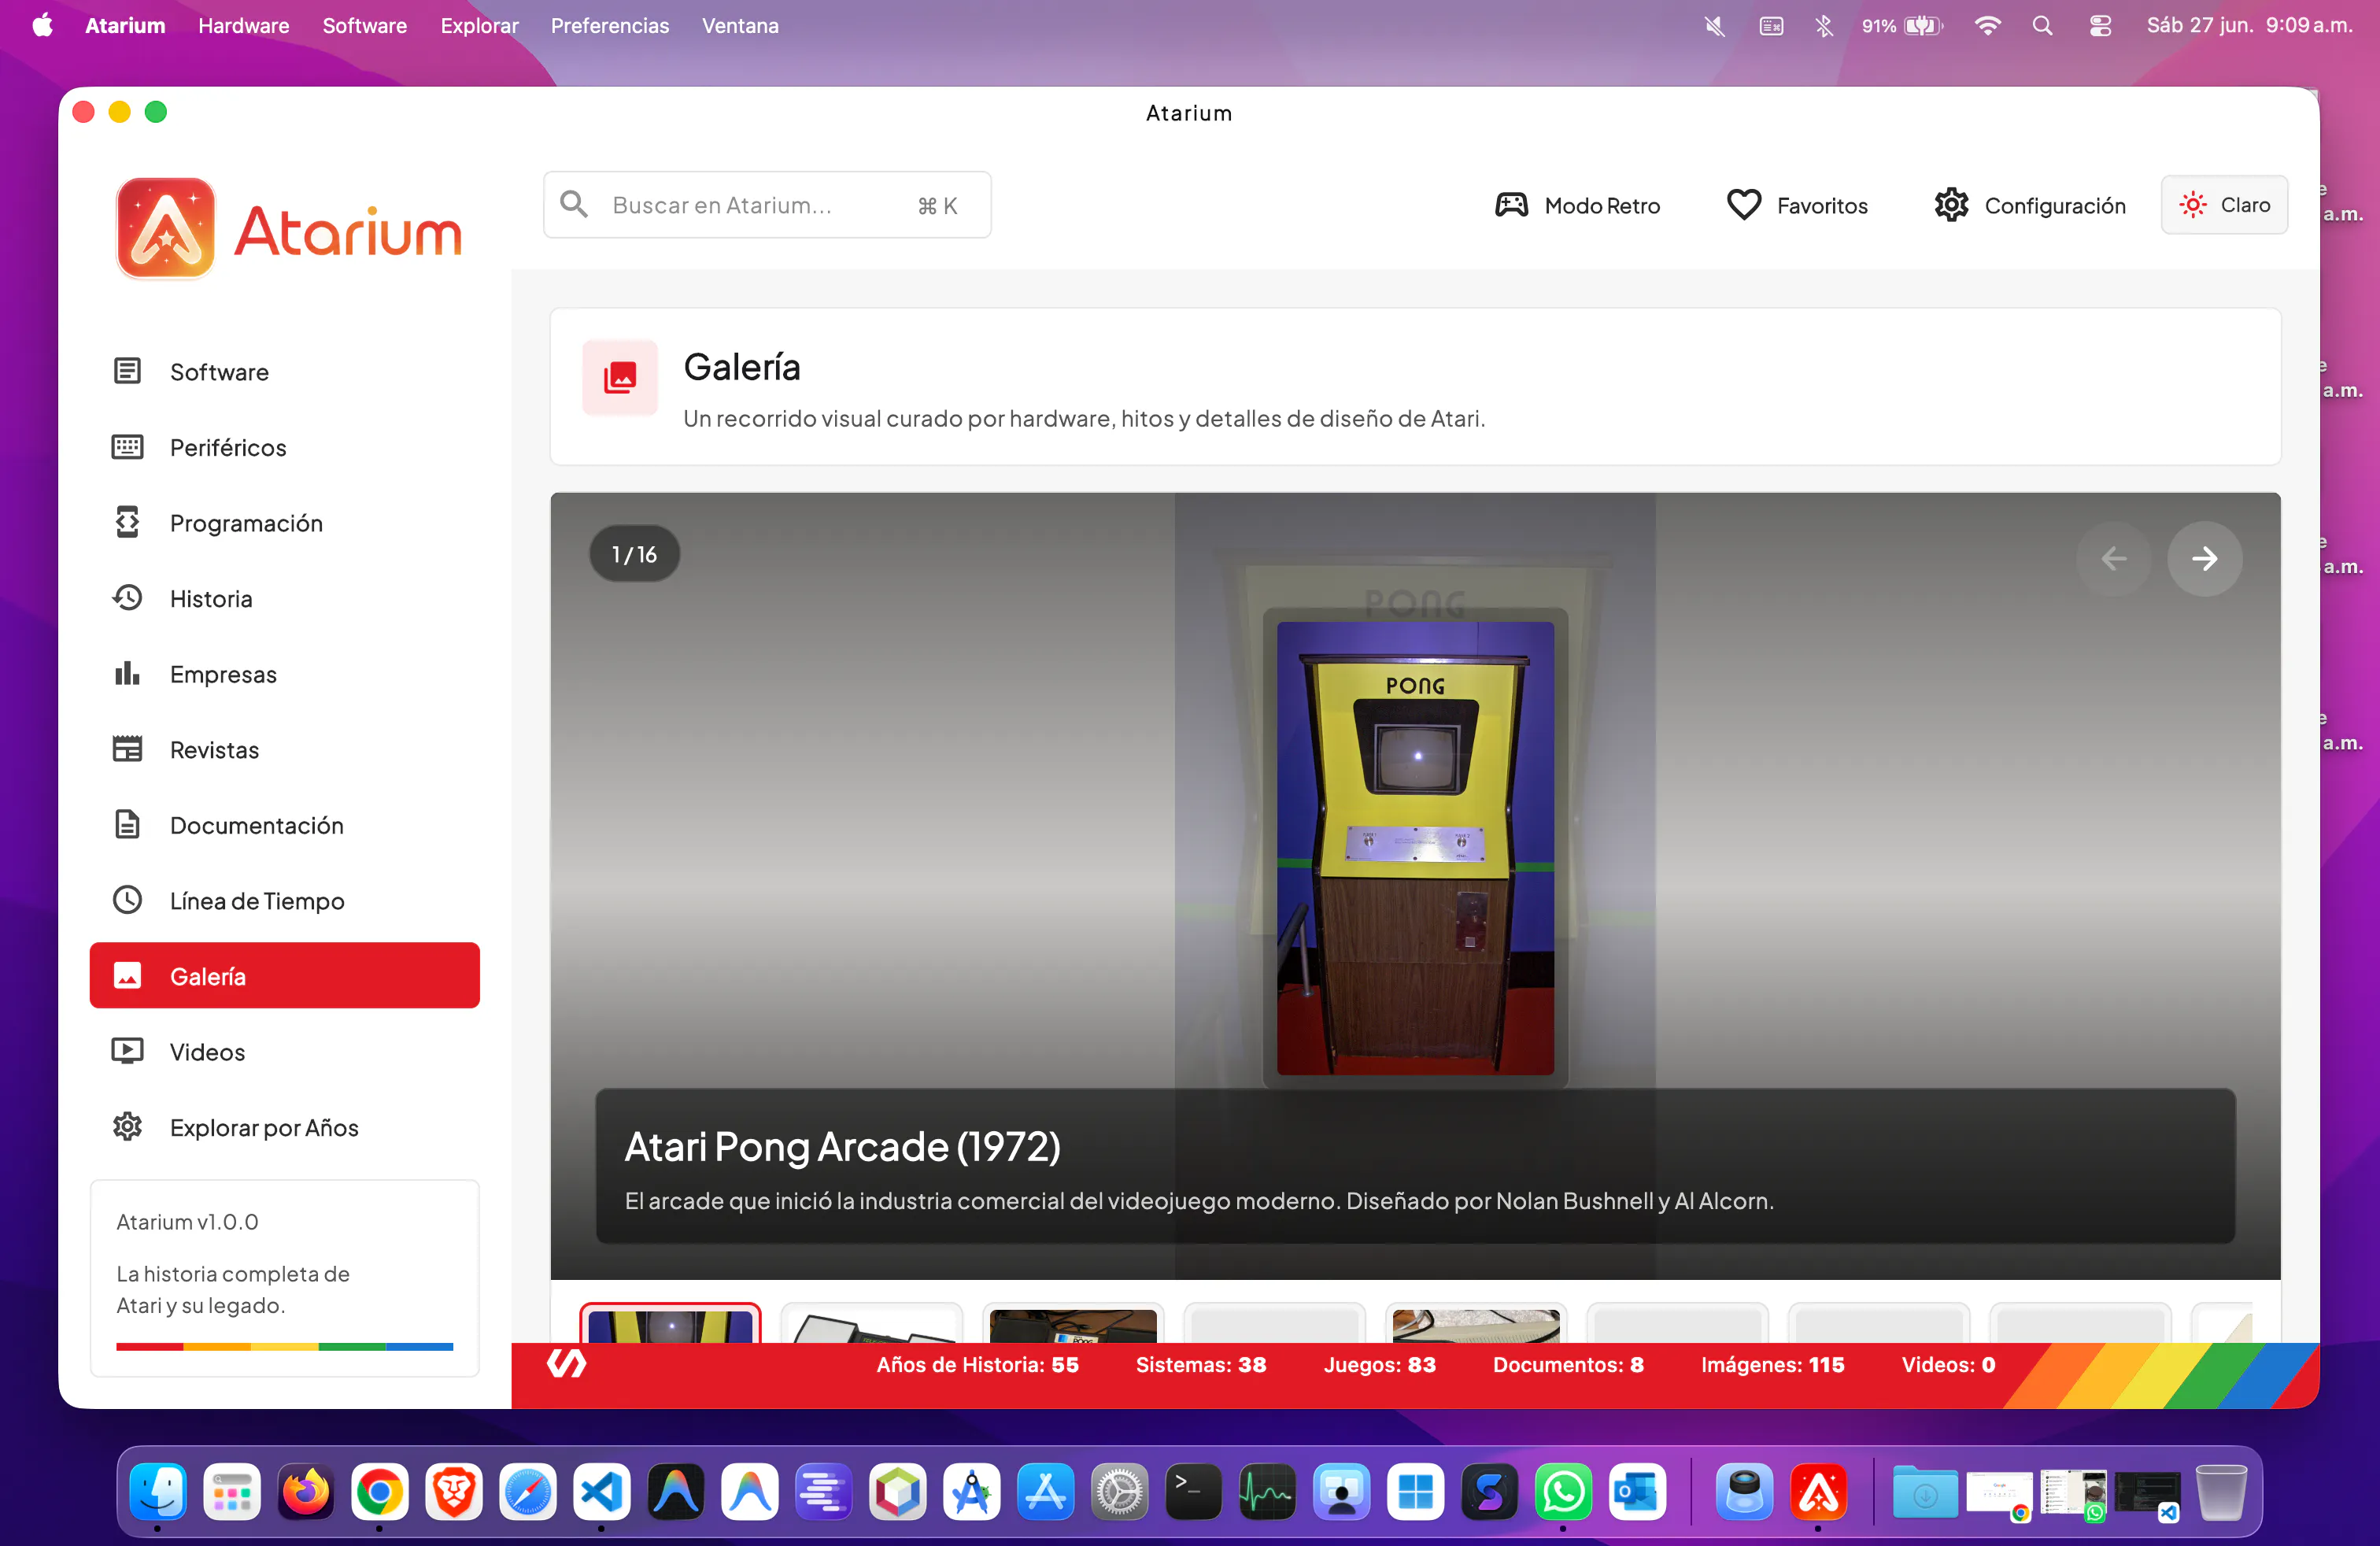Click the previous gallery image arrow
This screenshot has width=2380, height=1546.
[2113, 558]
